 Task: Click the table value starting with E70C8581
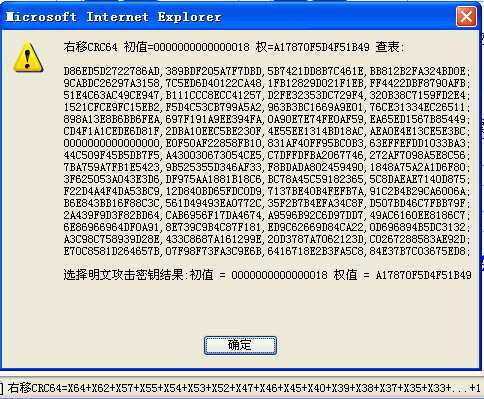(111, 251)
